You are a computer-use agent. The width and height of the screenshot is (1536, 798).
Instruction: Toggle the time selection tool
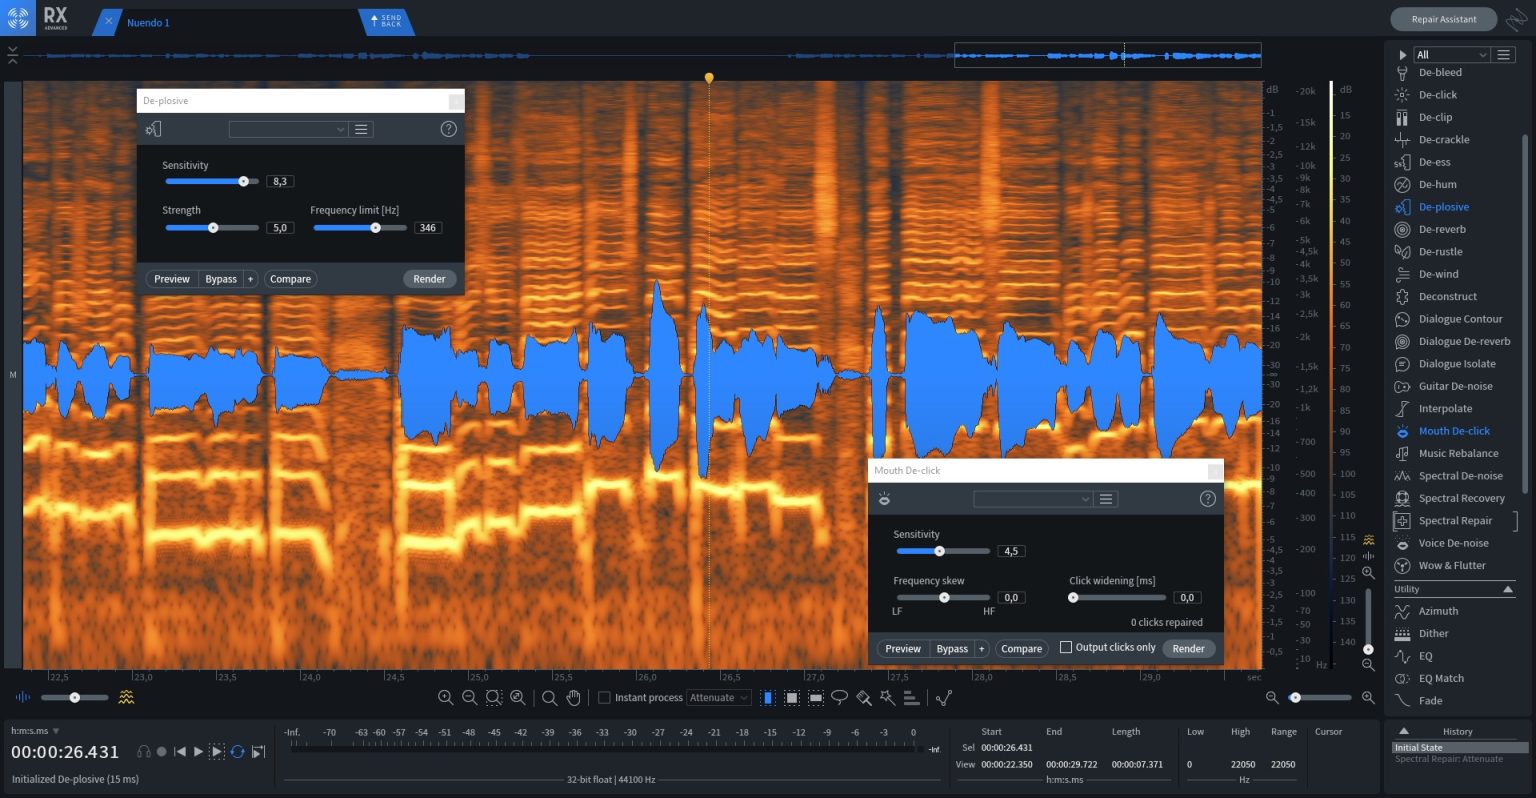click(768, 698)
